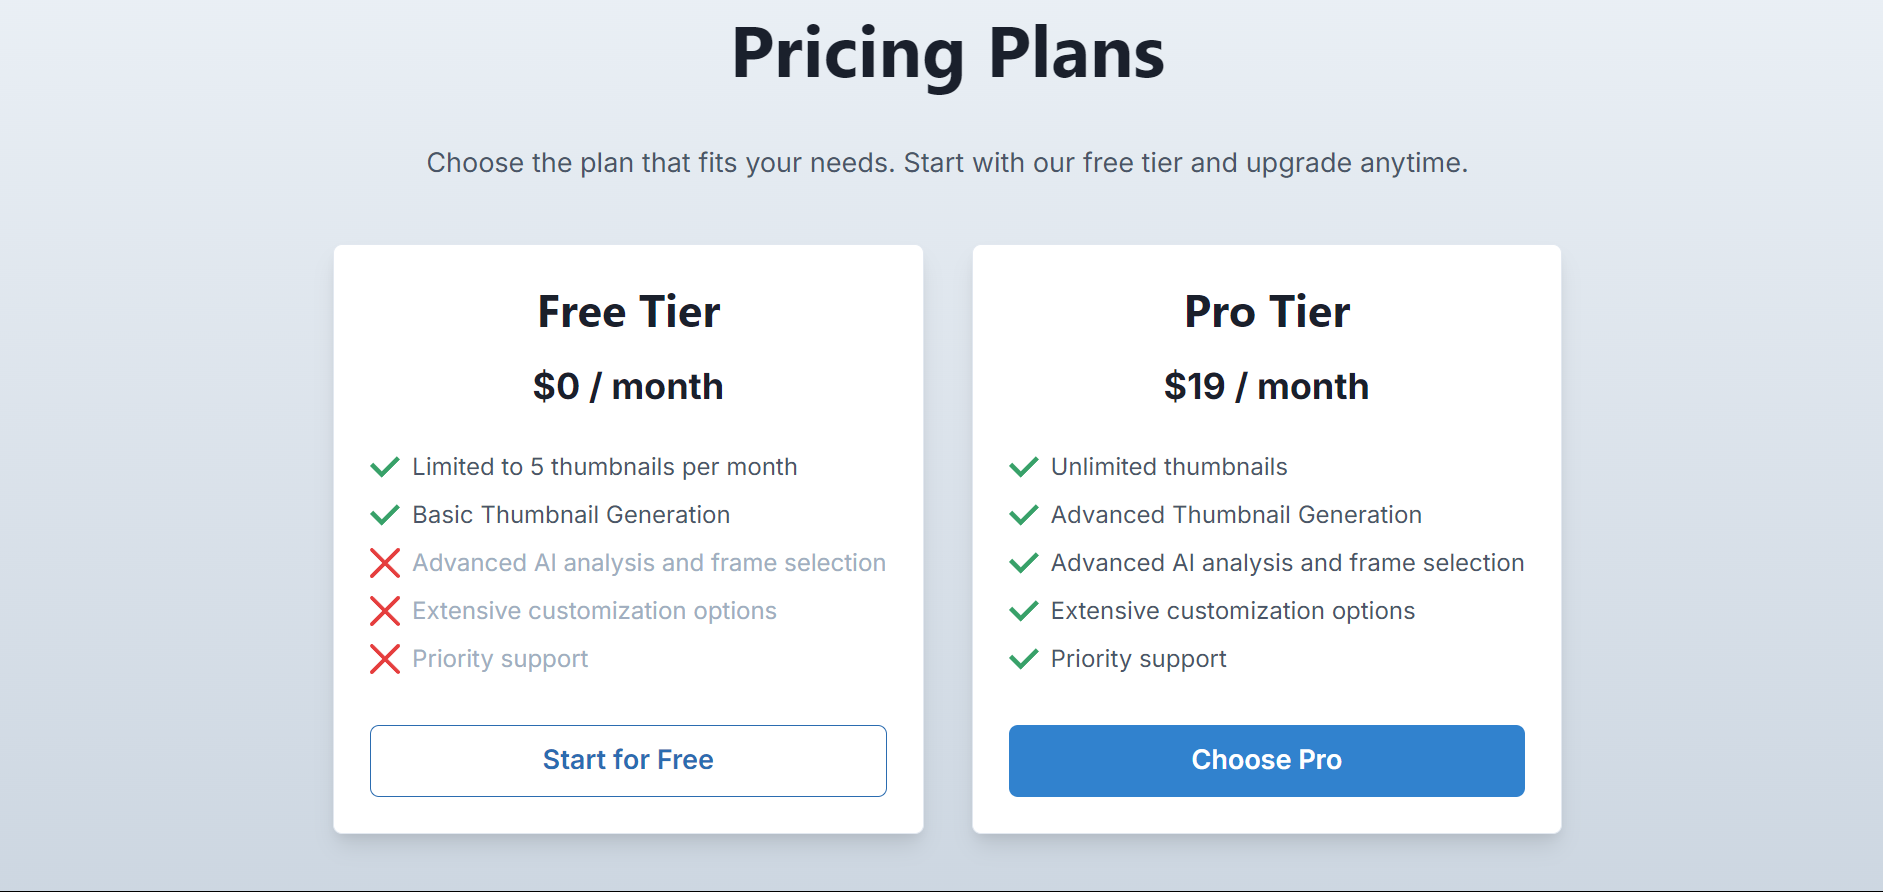Click red X next to Extensive customization in Free Tier
This screenshot has width=1883, height=892.
[385, 611]
